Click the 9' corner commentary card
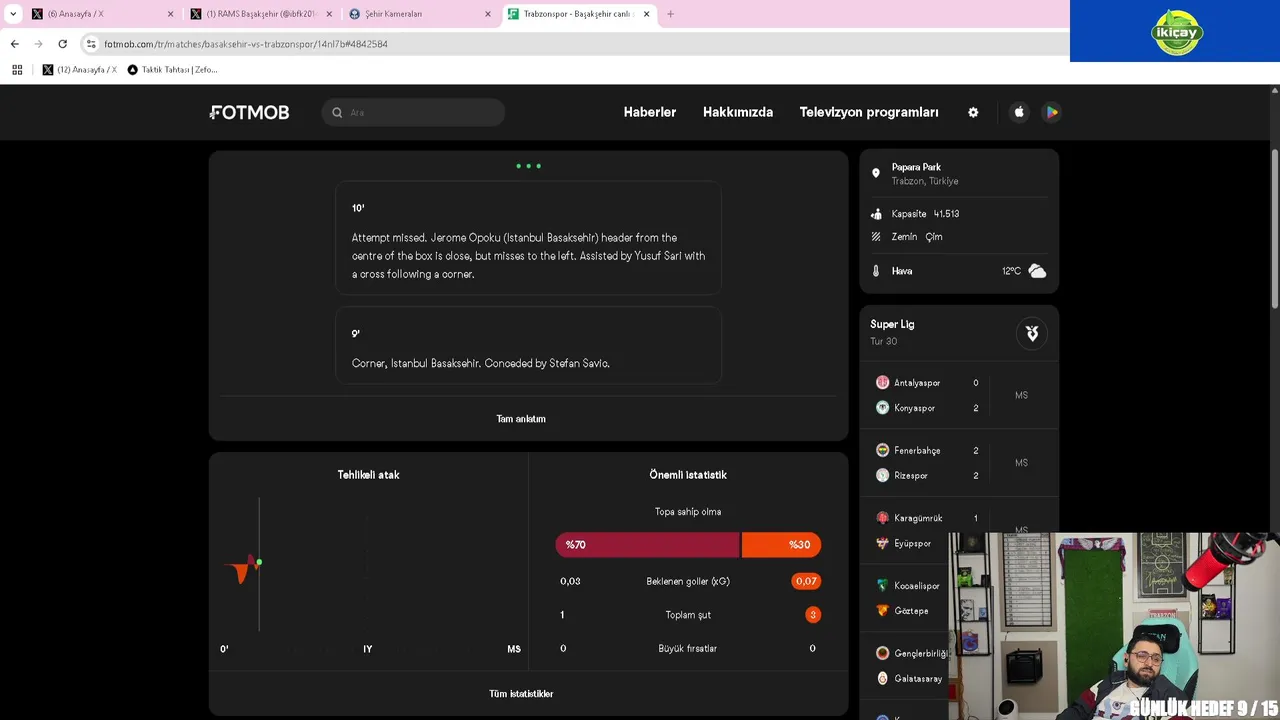This screenshot has width=1280, height=720. pos(528,345)
